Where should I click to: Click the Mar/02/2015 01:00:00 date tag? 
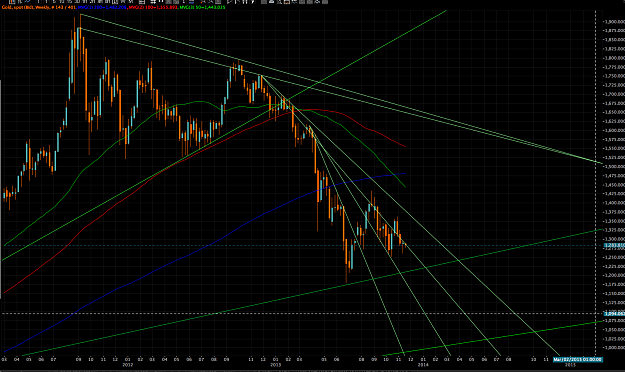pos(578,360)
